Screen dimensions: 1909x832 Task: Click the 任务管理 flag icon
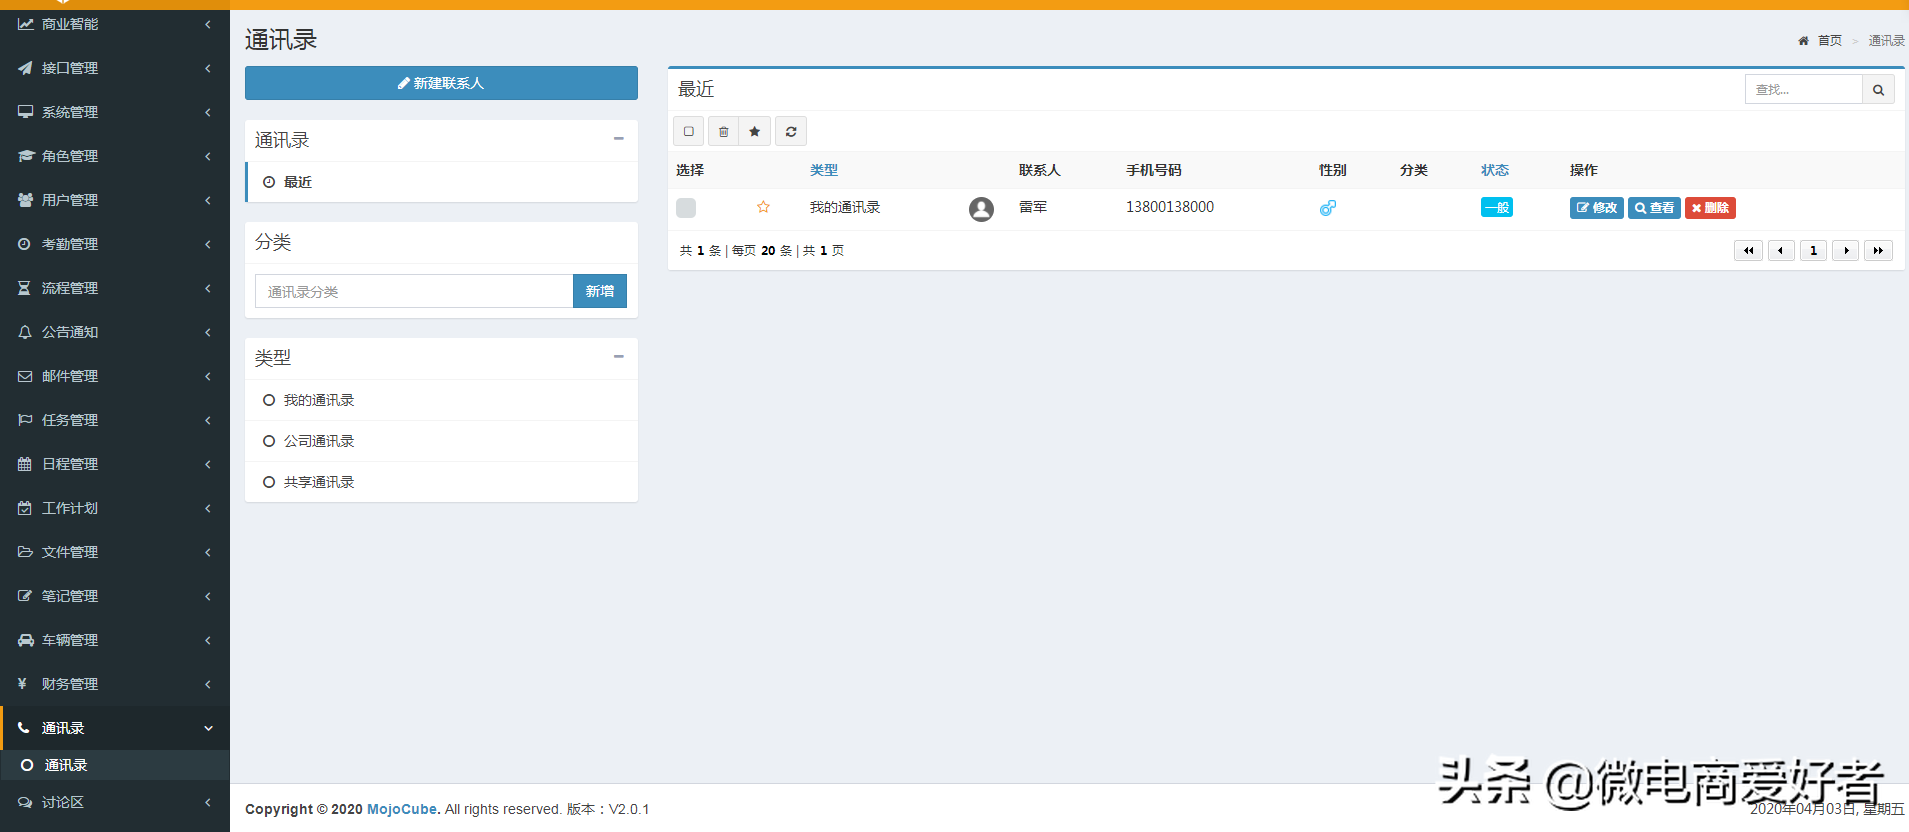pyautogui.click(x=25, y=420)
